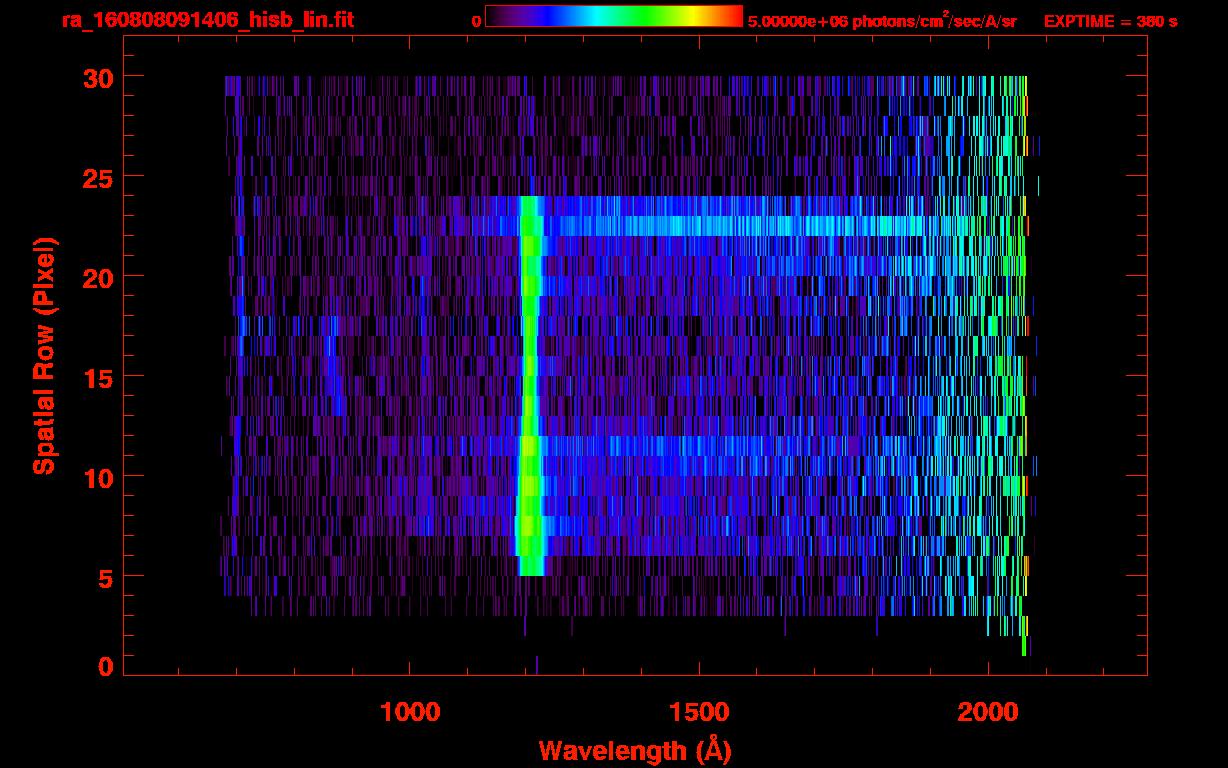
Task: Click the filename ra_160808091406_hisb_lin.fit
Action: [x=207, y=20]
